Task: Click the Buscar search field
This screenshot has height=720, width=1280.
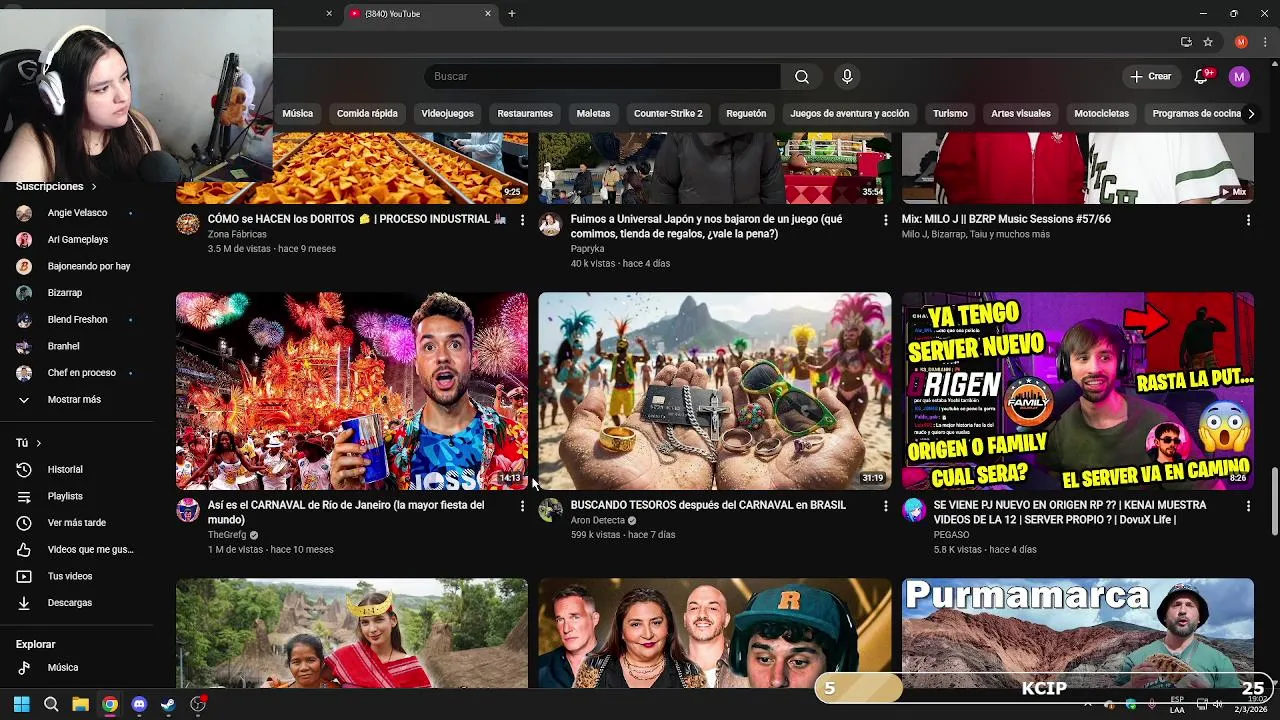Action: [602, 77]
